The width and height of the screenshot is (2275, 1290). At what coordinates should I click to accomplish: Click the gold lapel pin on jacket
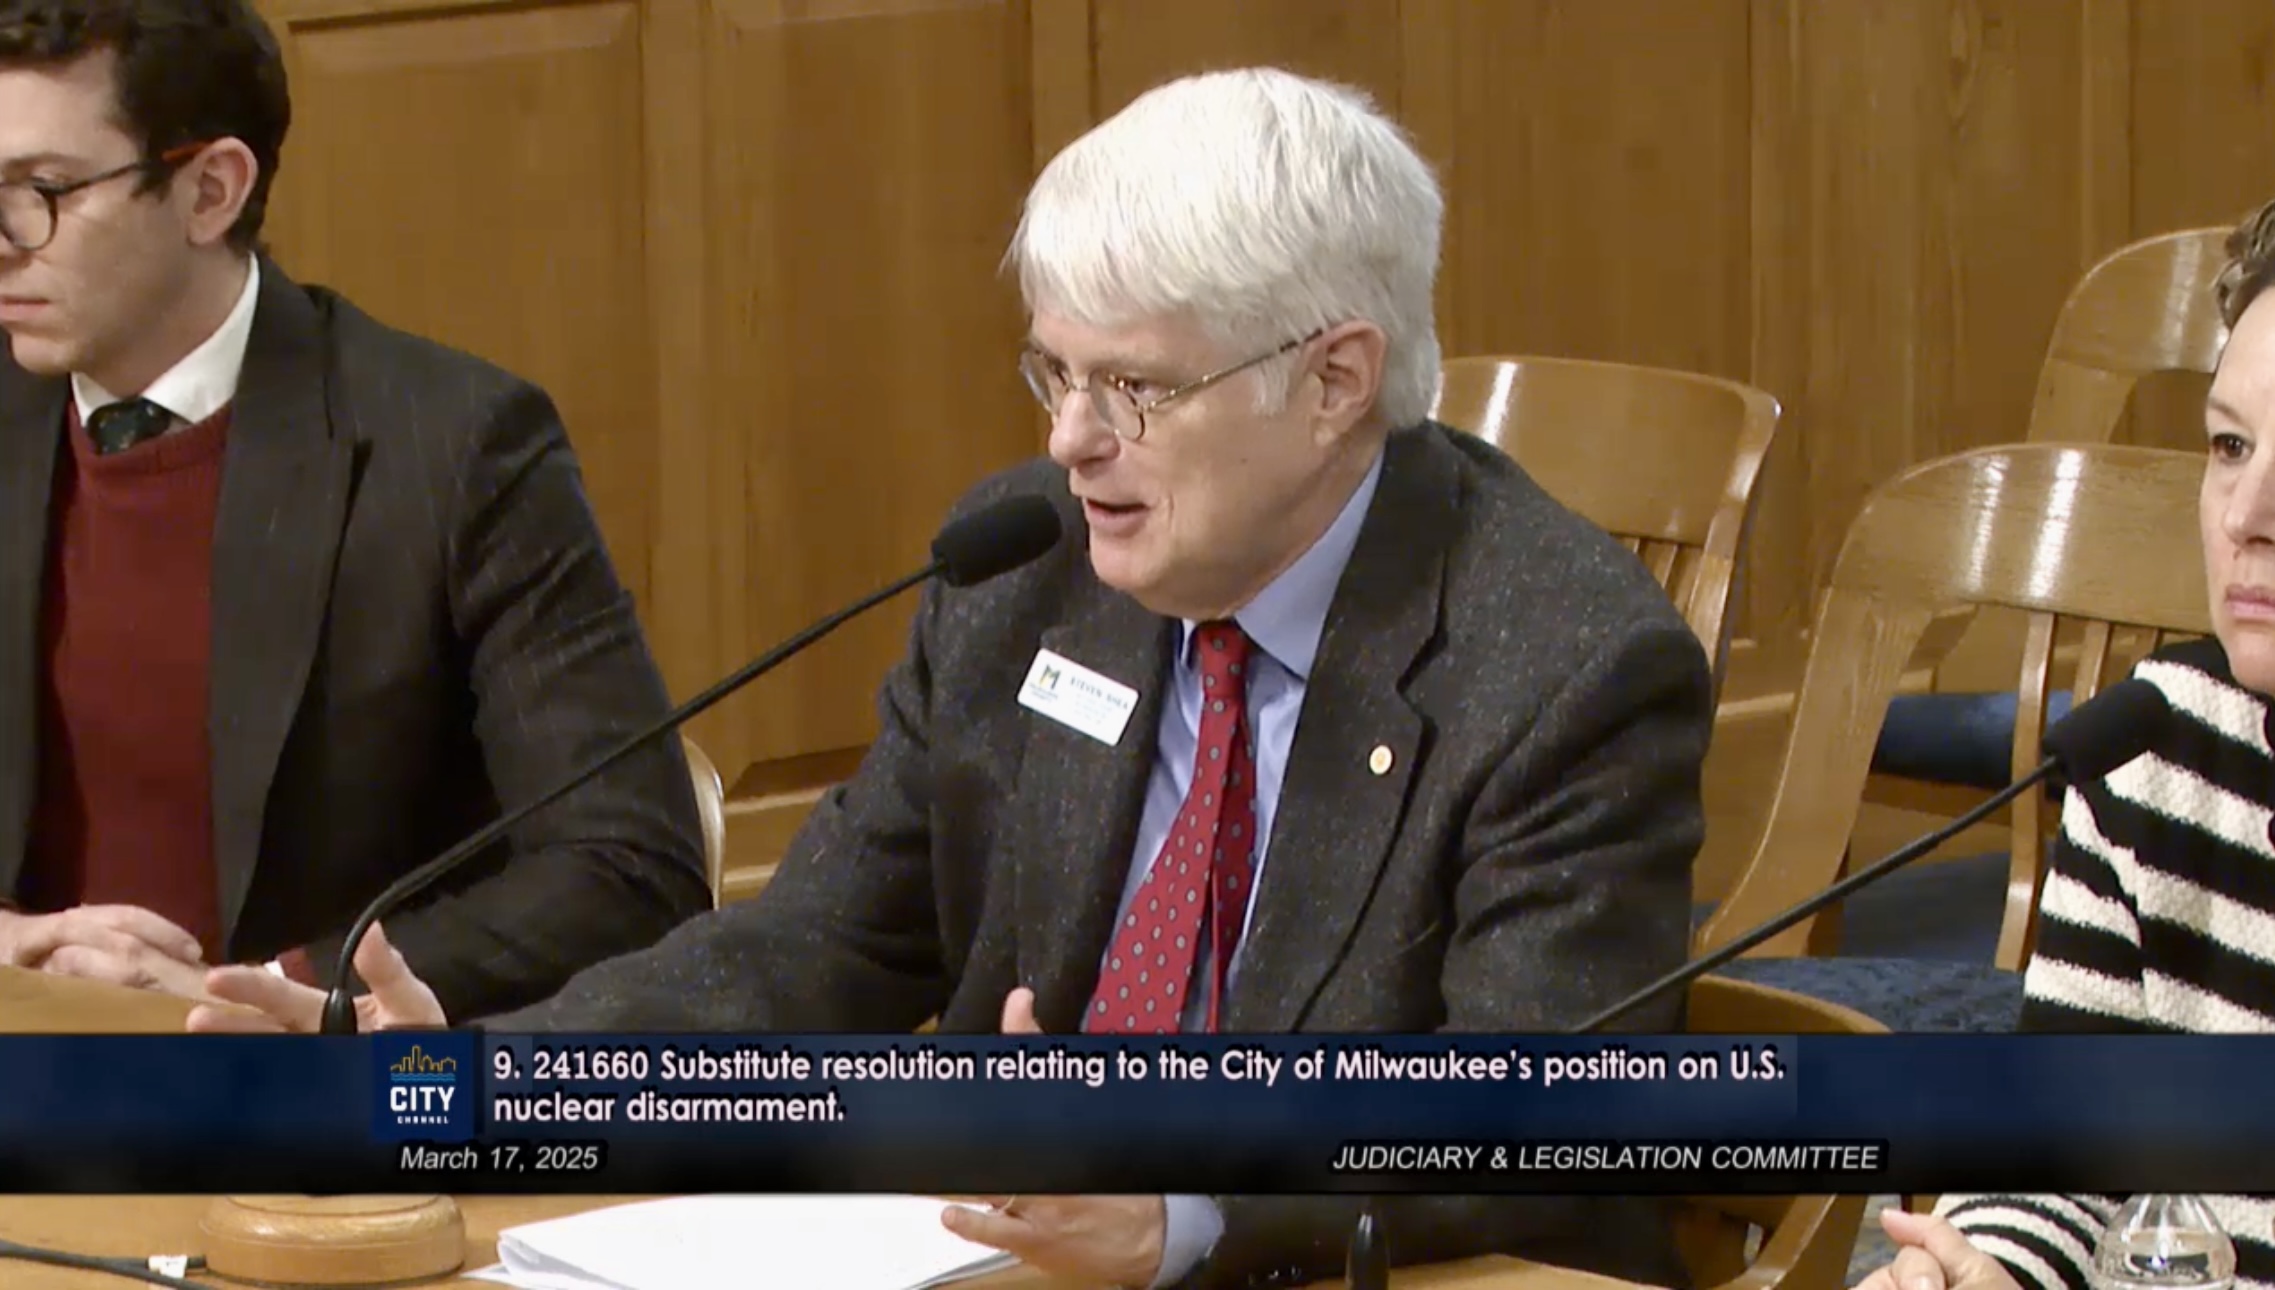point(1379,758)
